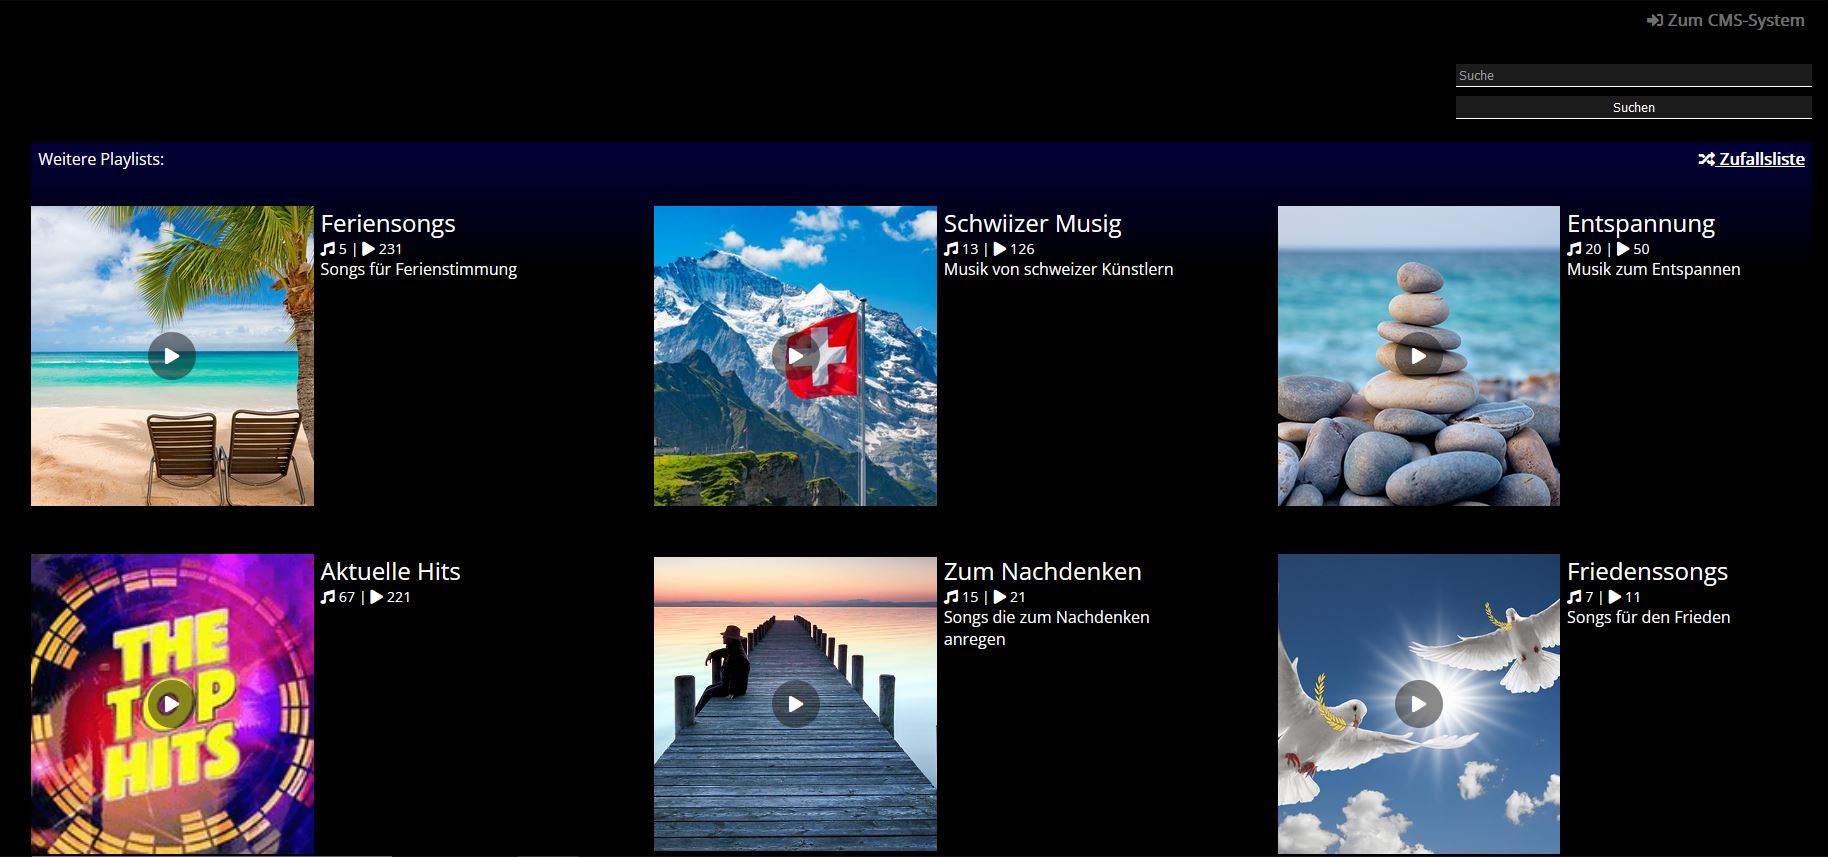Start the Entspannung playlist play button
Image resolution: width=1828 pixels, height=857 pixels.
[x=1418, y=356]
